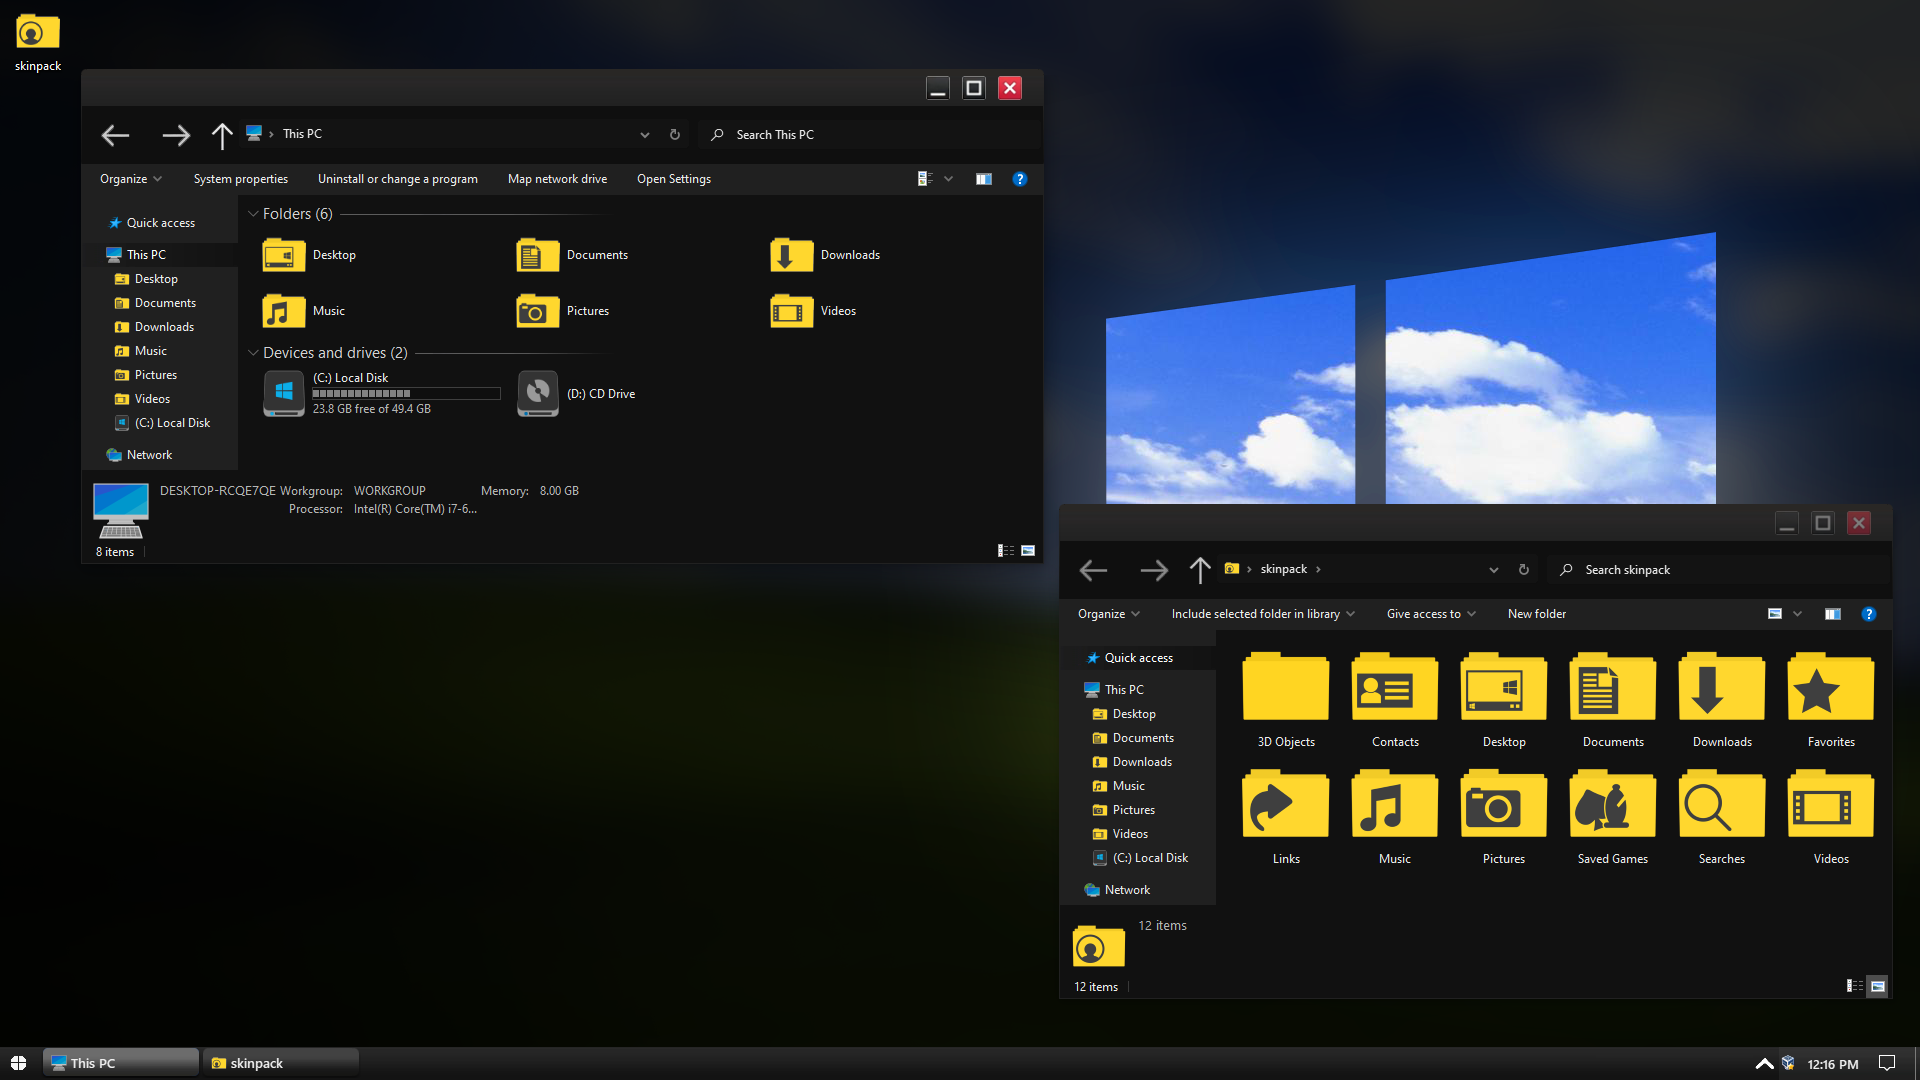Open help icon in This PC toolbar
The width and height of the screenshot is (1920, 1080).
pyautogui.click(x=1019, y=179)
